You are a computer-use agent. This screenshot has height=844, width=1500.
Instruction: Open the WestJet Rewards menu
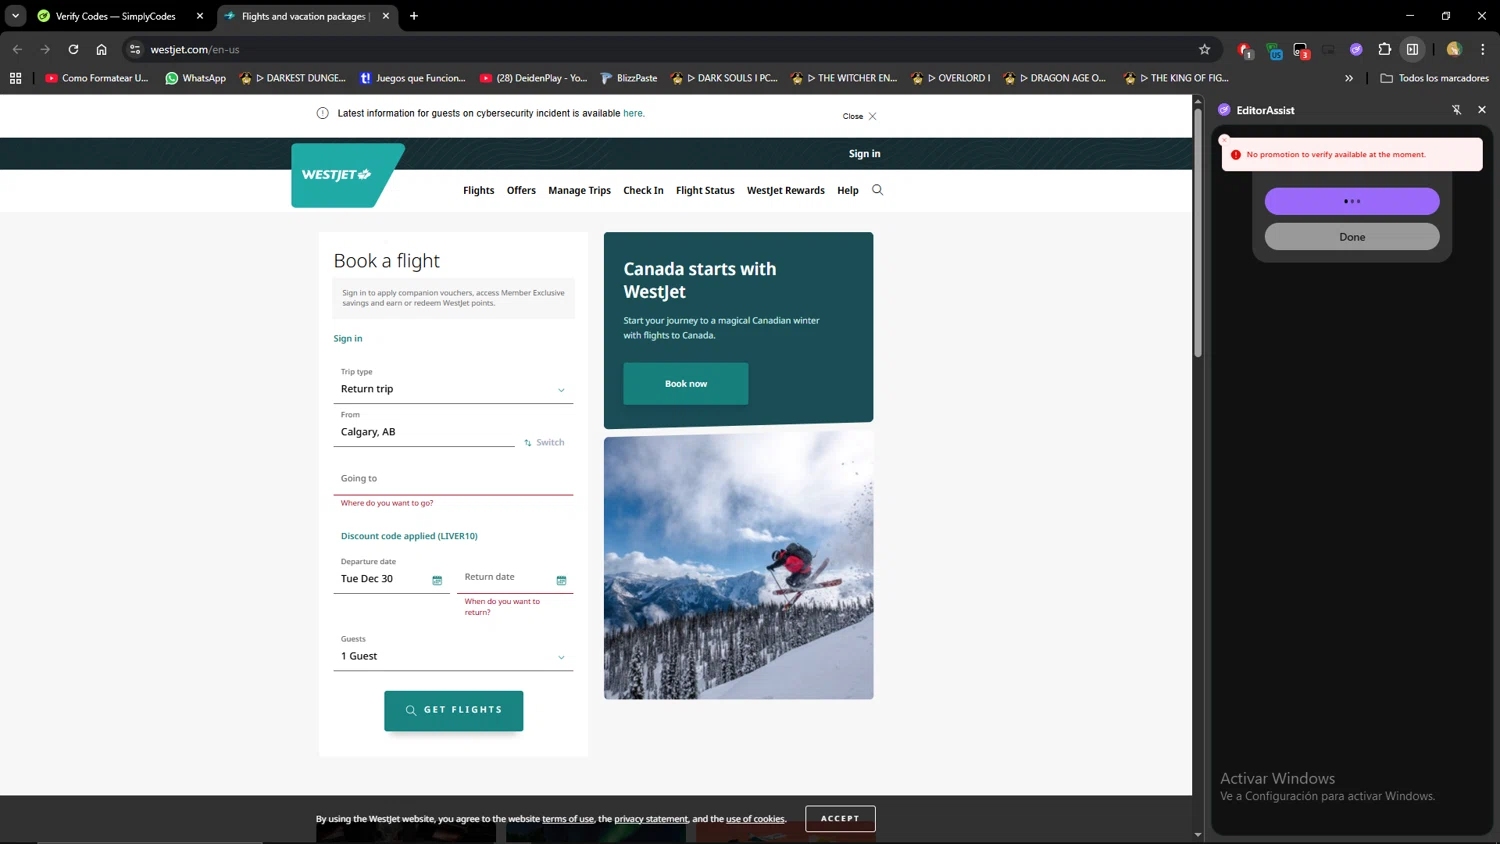pos(785,190)
